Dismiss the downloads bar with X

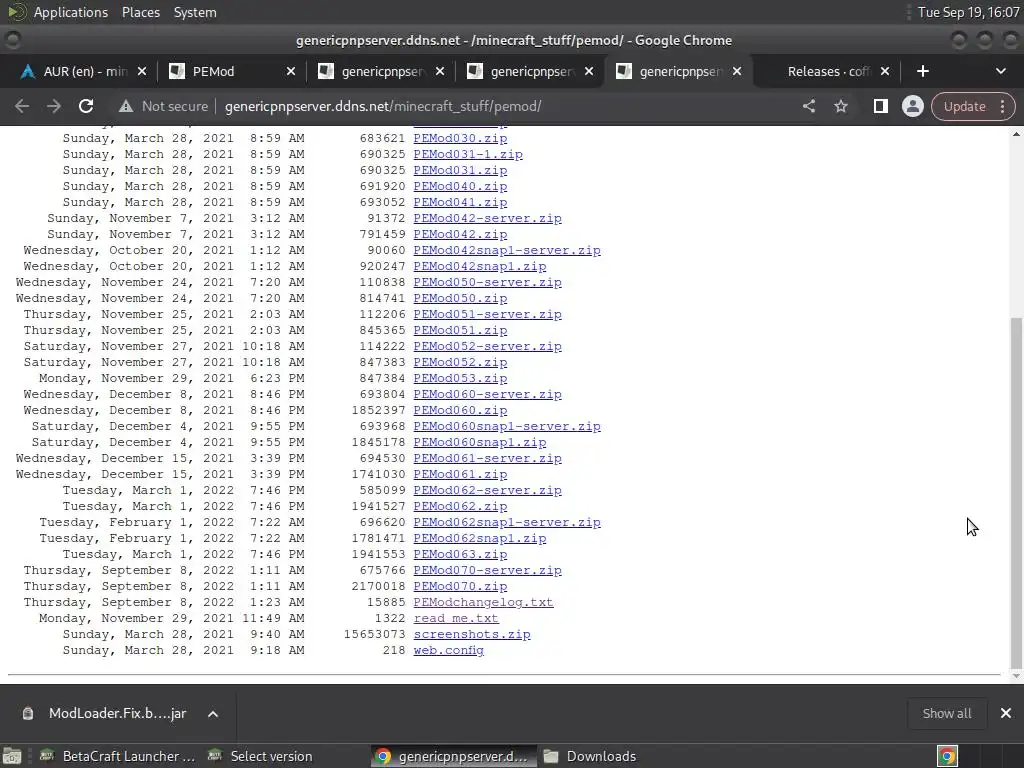pyautogui.click(x=1006, y=713)
